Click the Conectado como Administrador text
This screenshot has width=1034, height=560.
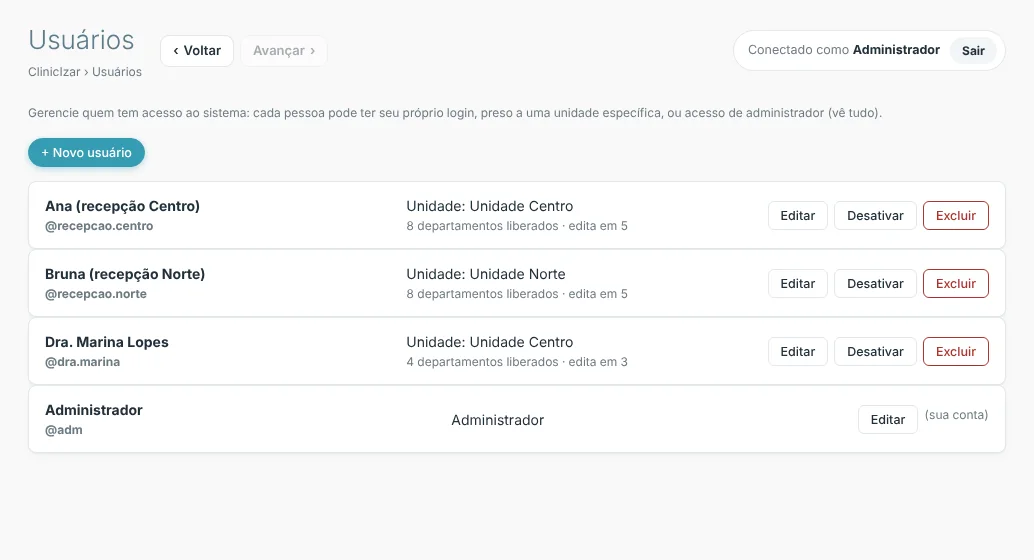(x=843, y=50)
